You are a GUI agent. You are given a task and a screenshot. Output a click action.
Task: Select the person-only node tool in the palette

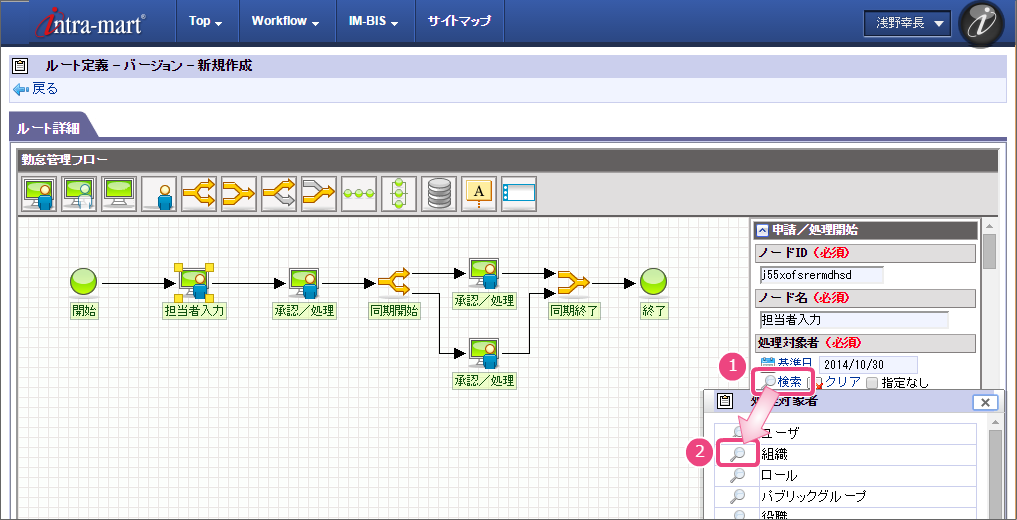click(159, 194)
